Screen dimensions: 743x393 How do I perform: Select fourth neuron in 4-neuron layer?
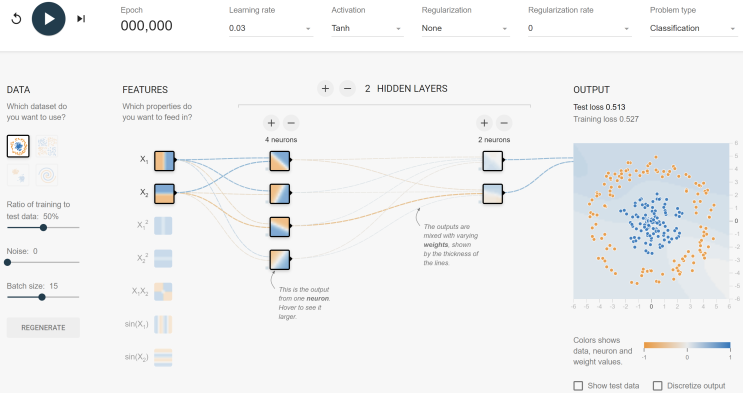pos(280,260)
